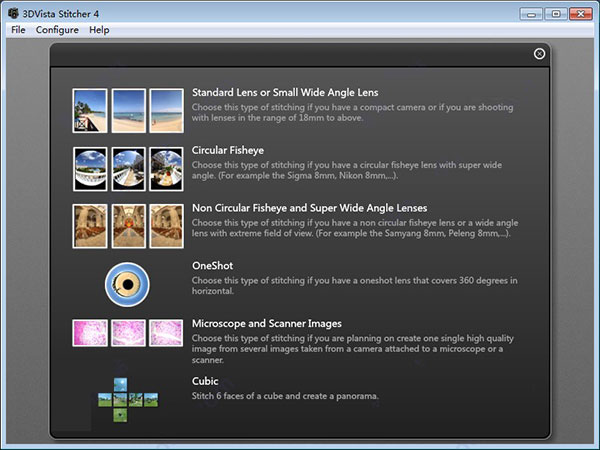Click the Cubic cross-shaped cube faces icon
The image size is (600, 450).
[128, 400]
